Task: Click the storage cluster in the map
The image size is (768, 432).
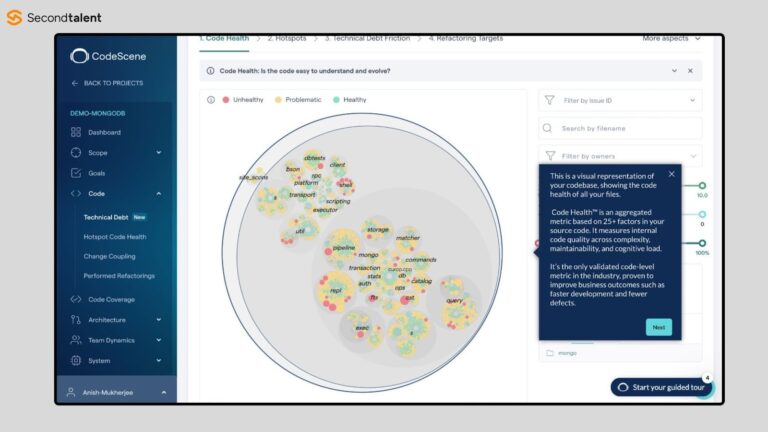Action: tap(377, 229)
